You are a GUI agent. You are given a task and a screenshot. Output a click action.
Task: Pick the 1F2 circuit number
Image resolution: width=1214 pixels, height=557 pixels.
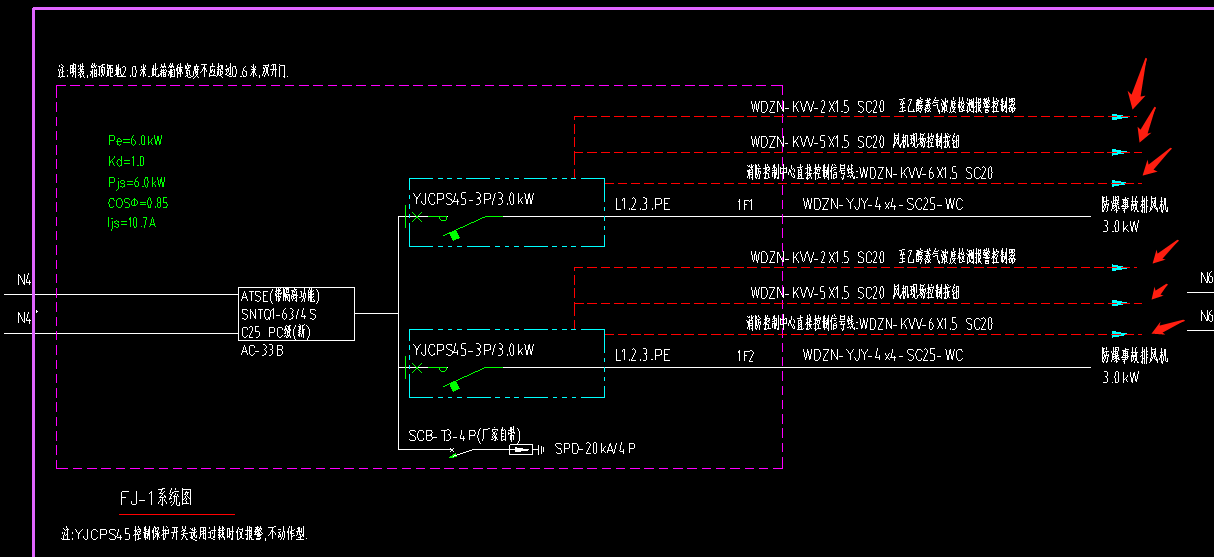(745, 355)
